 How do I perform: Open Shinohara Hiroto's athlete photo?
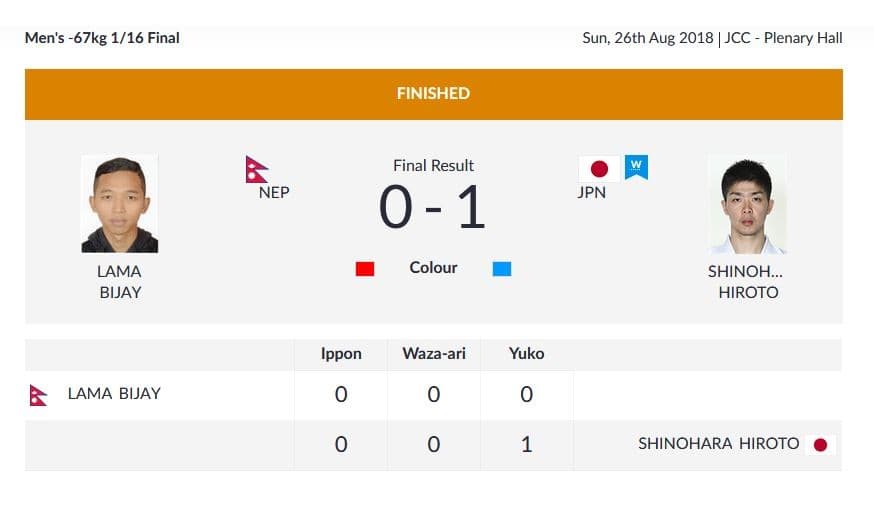pos(747,204)
